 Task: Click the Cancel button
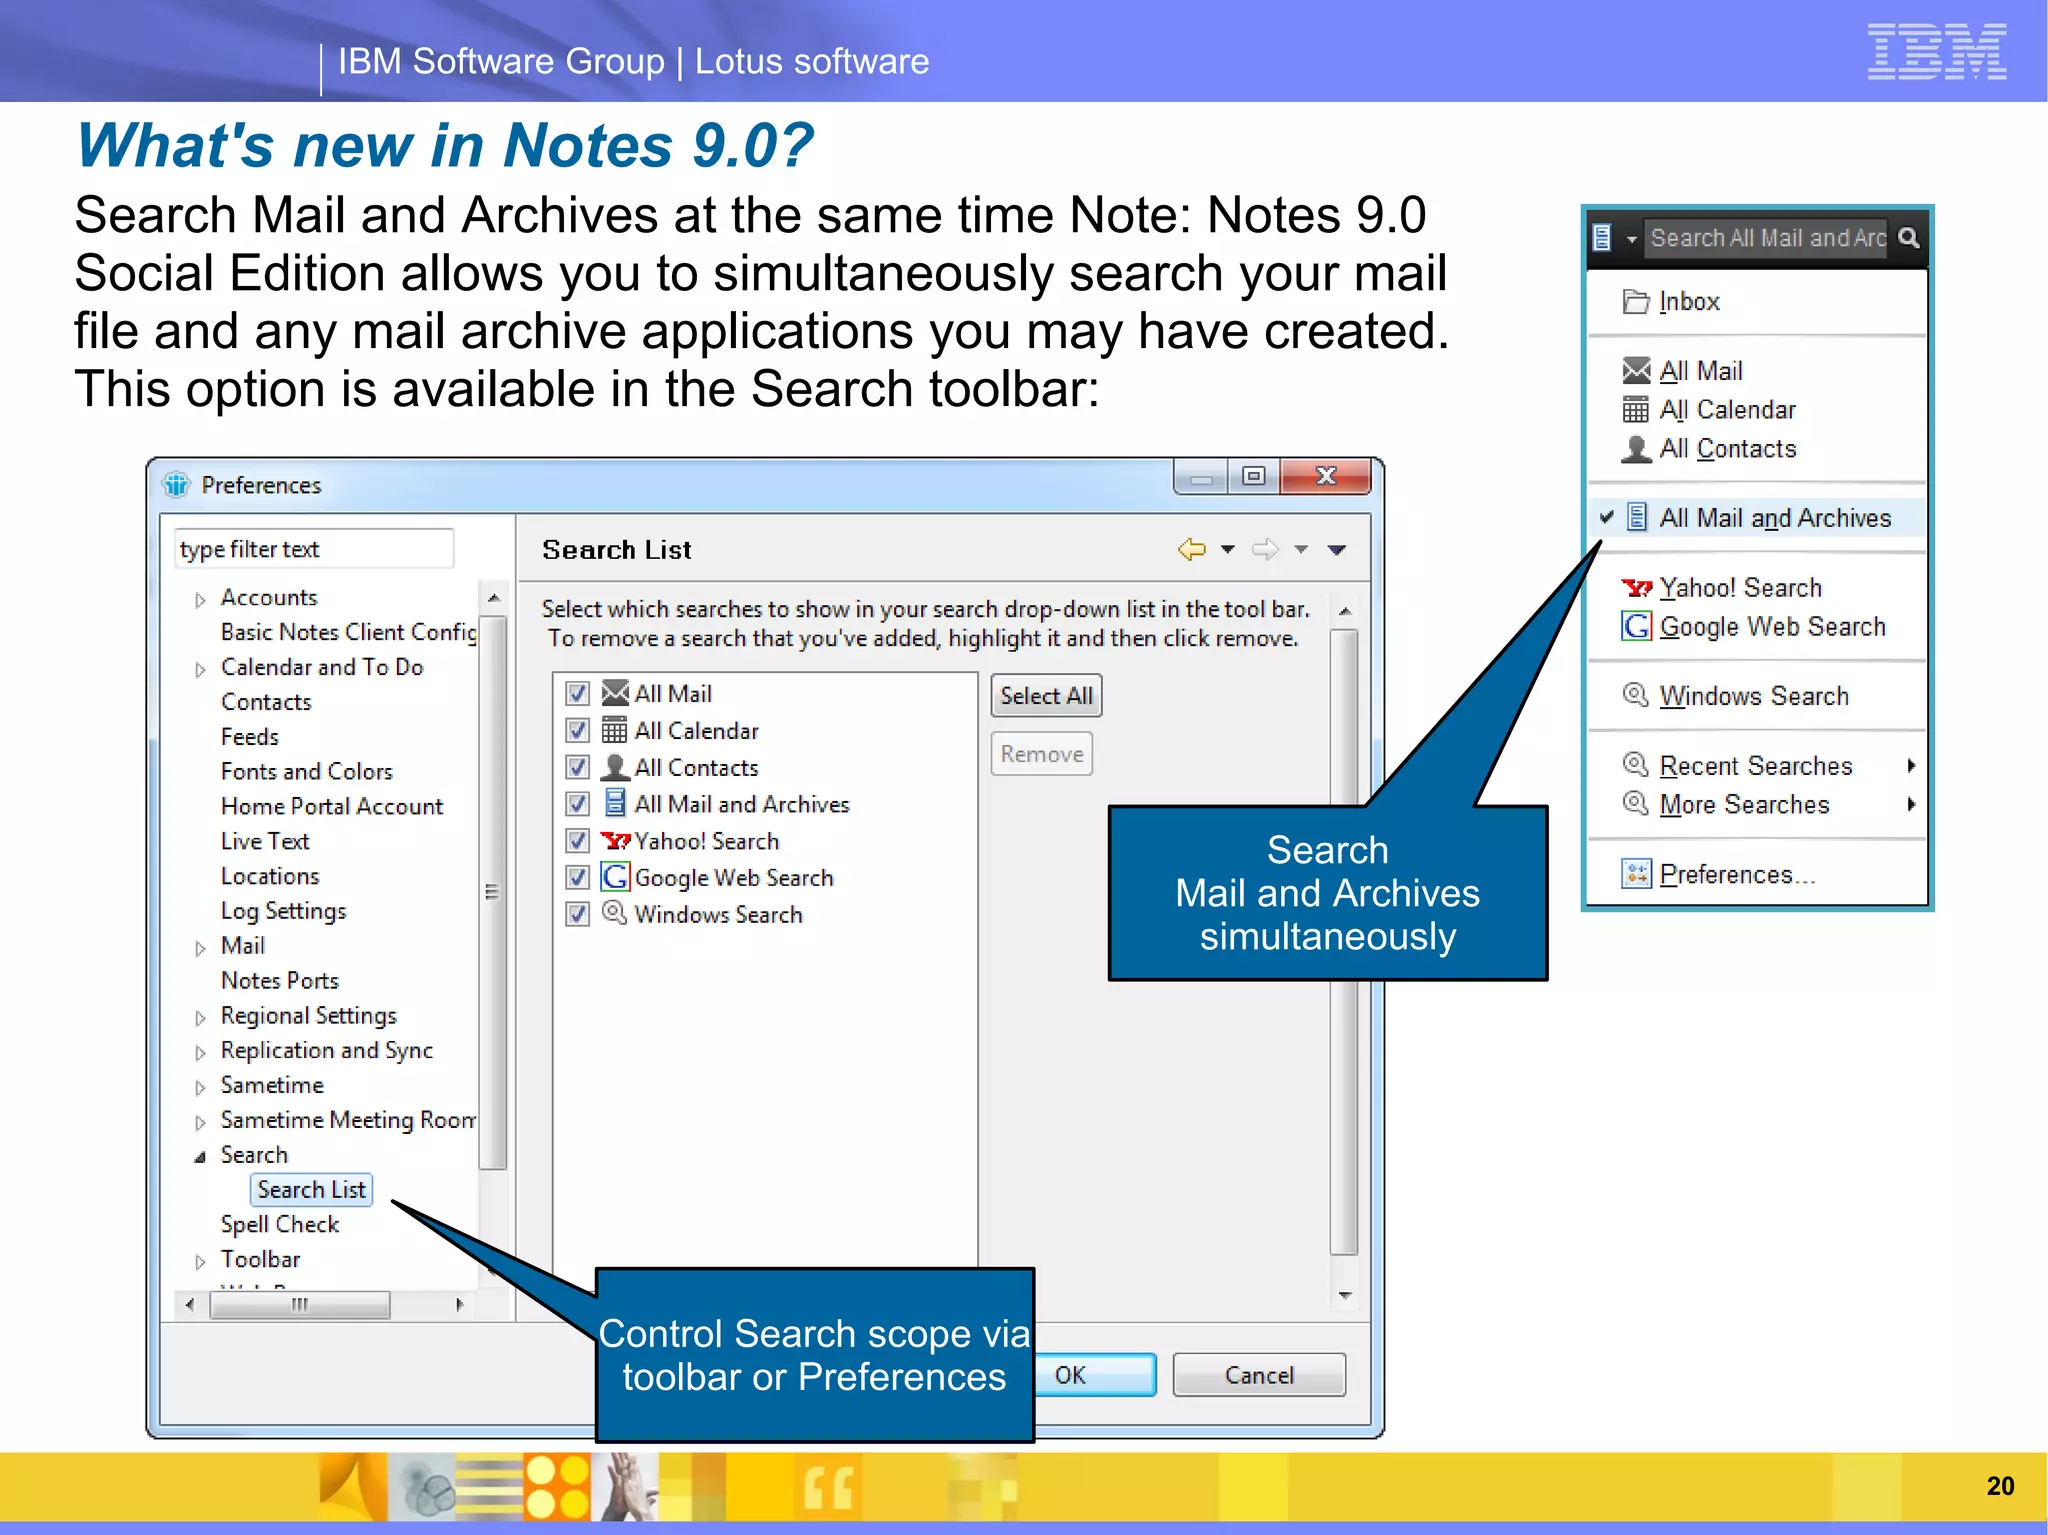pyautogui.click(x=1259, y=1375)
